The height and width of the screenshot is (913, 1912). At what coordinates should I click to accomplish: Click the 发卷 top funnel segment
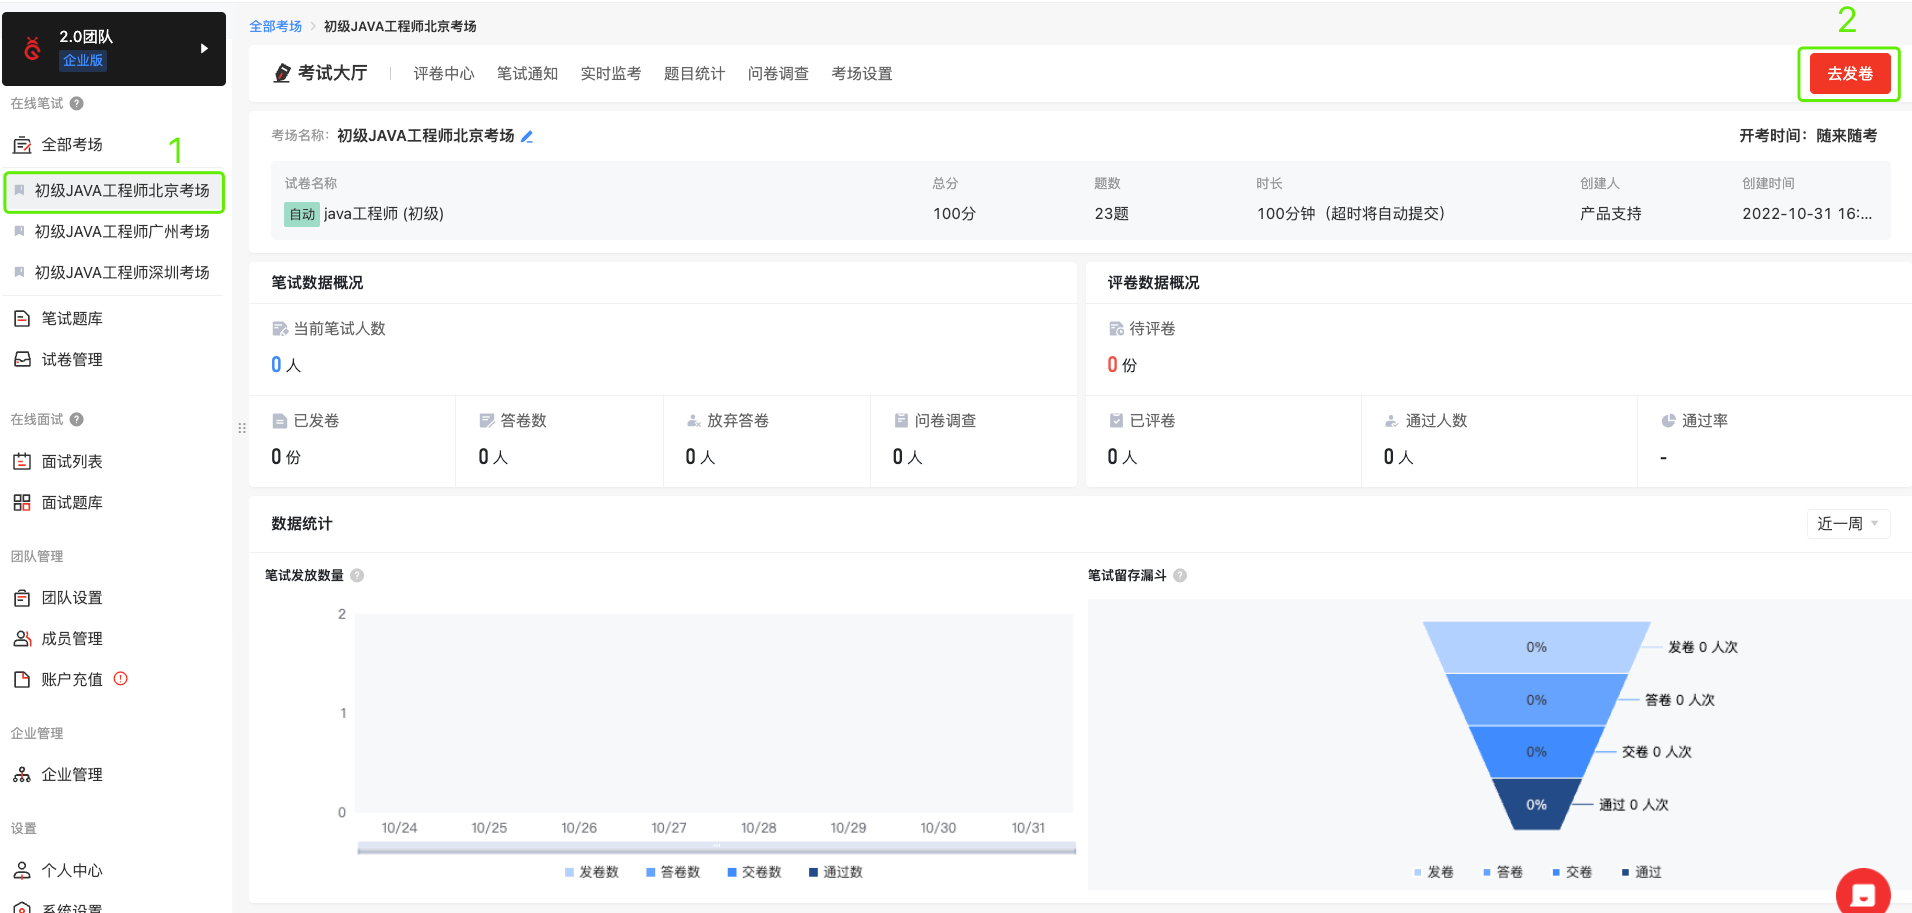pyautogui.click(x=1536, y=647)
